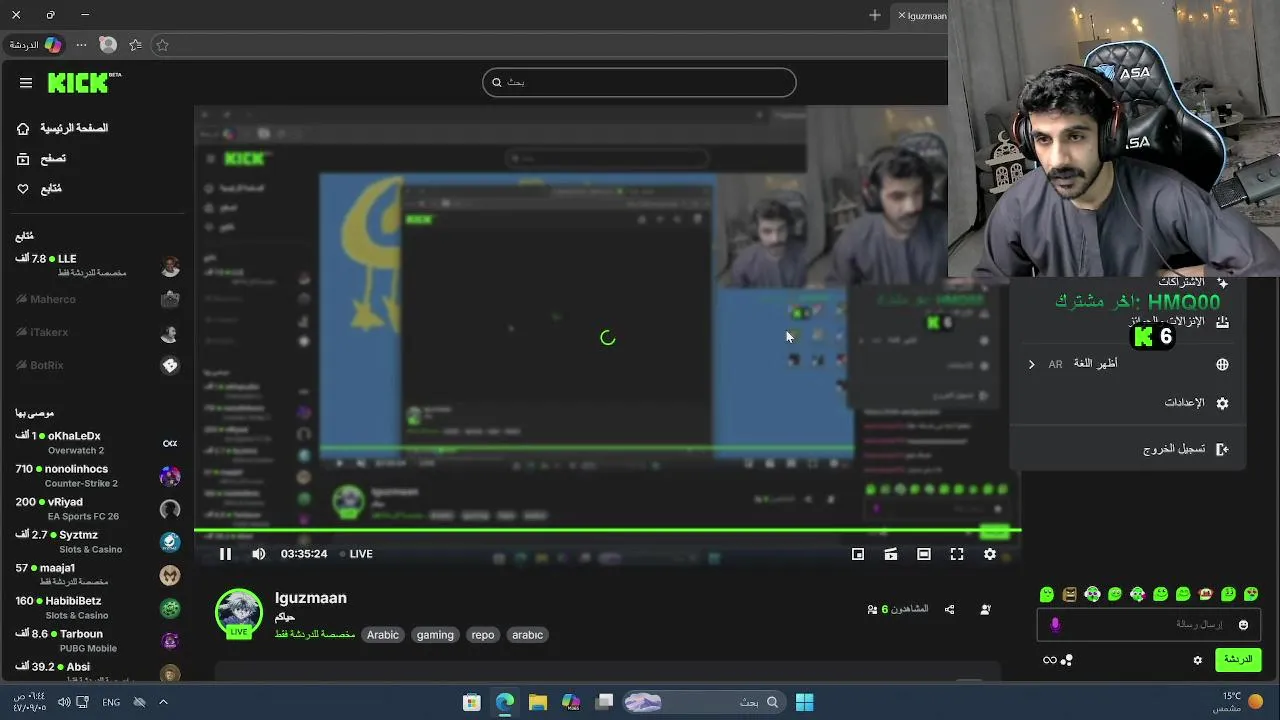Click the purple microphone icon
1280x720 pixels.
coord(1055,625)
